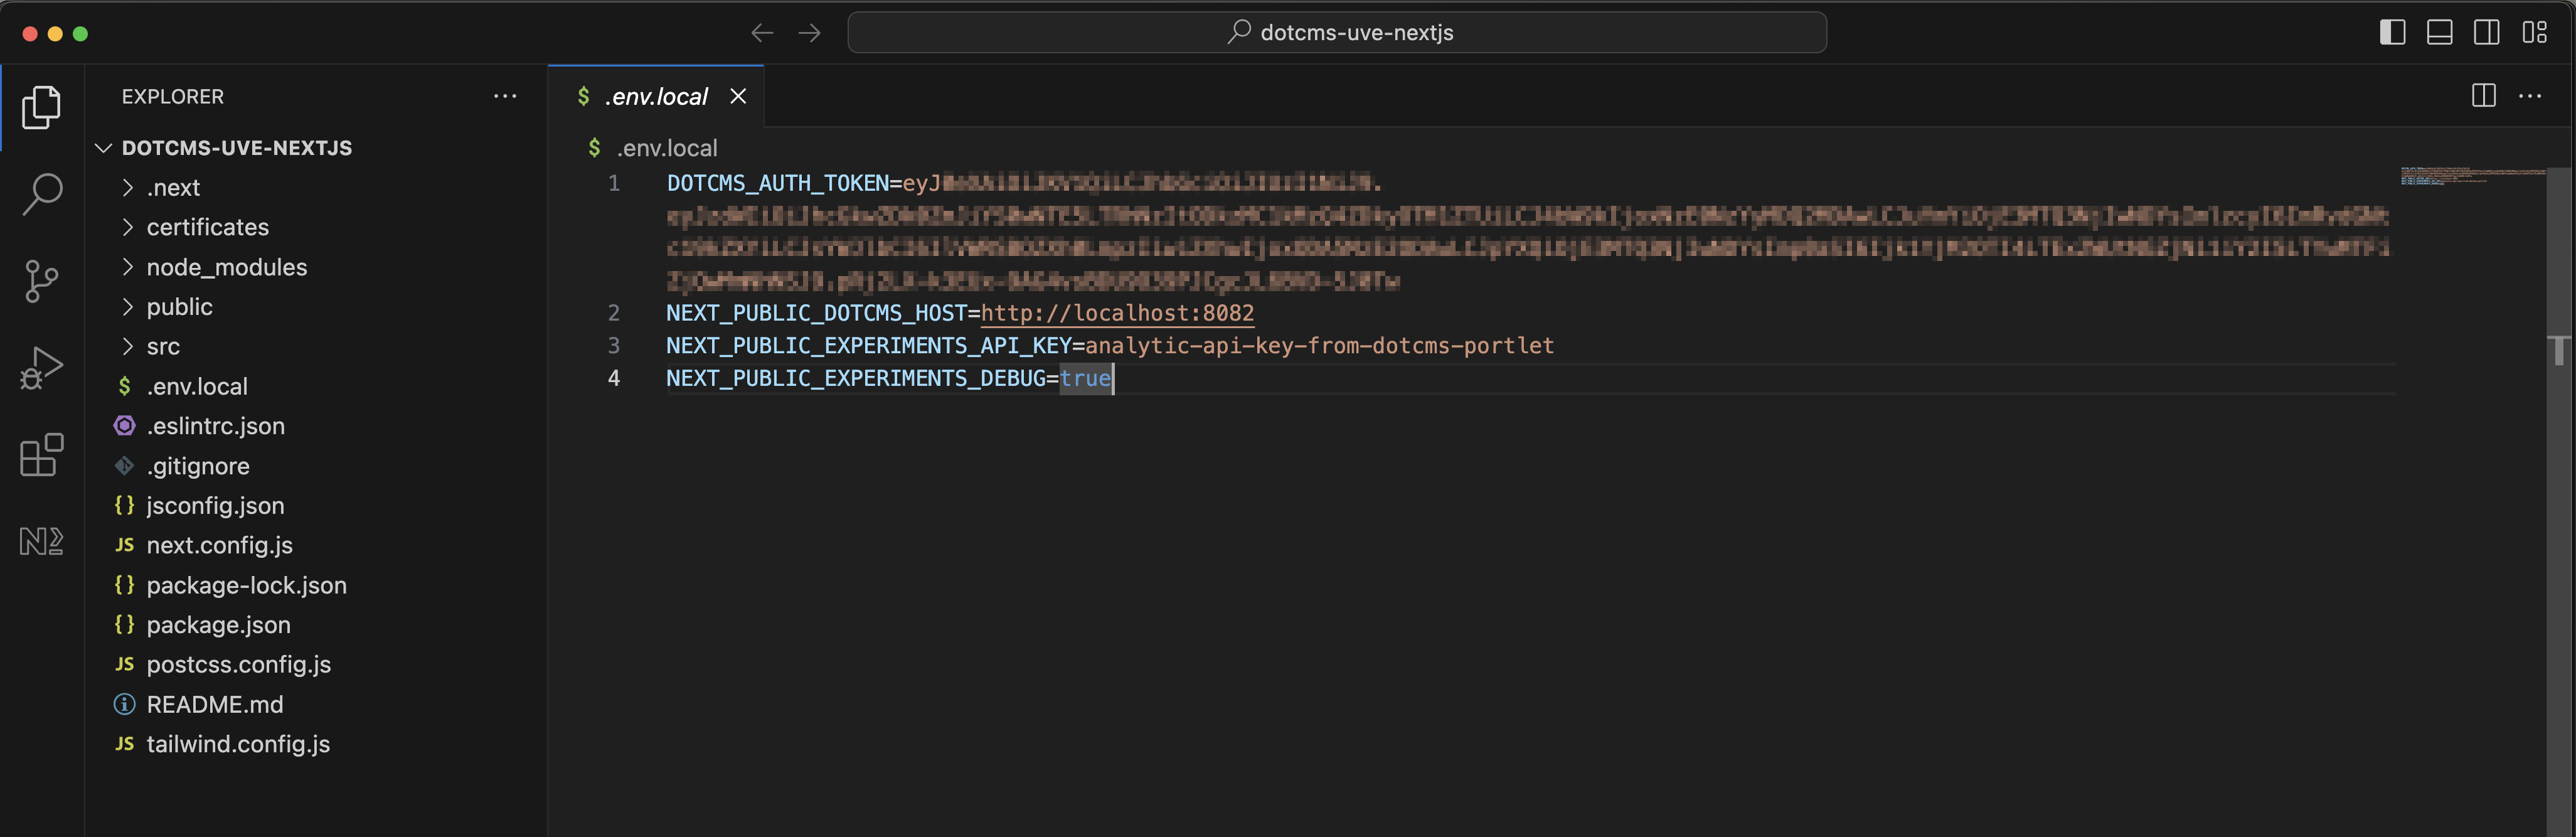The image size is (2576, 837).
Task: Click the DOTCMS_AUTH_TOKEN variable name
Action: pyautogui.click(x=778, y=183)
